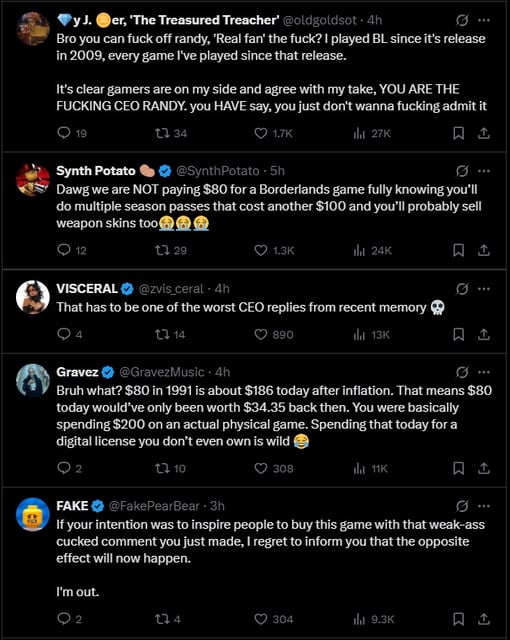Like the Treasured Treacher's tweet with 1.7K likes

(x=261, y=133)
